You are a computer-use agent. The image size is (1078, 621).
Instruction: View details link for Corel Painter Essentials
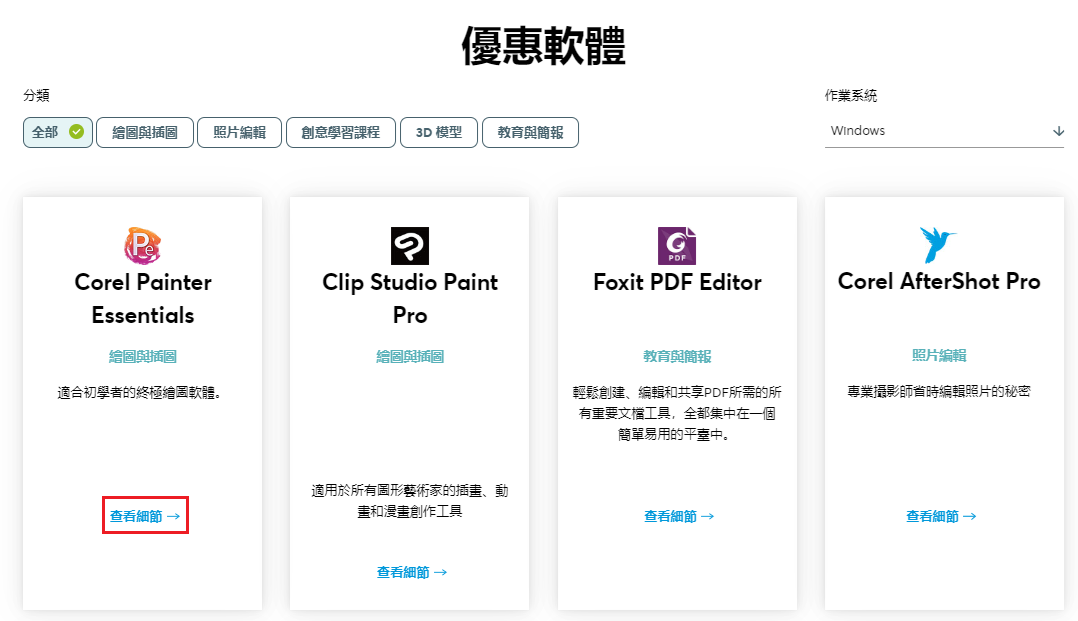[145, 516]
